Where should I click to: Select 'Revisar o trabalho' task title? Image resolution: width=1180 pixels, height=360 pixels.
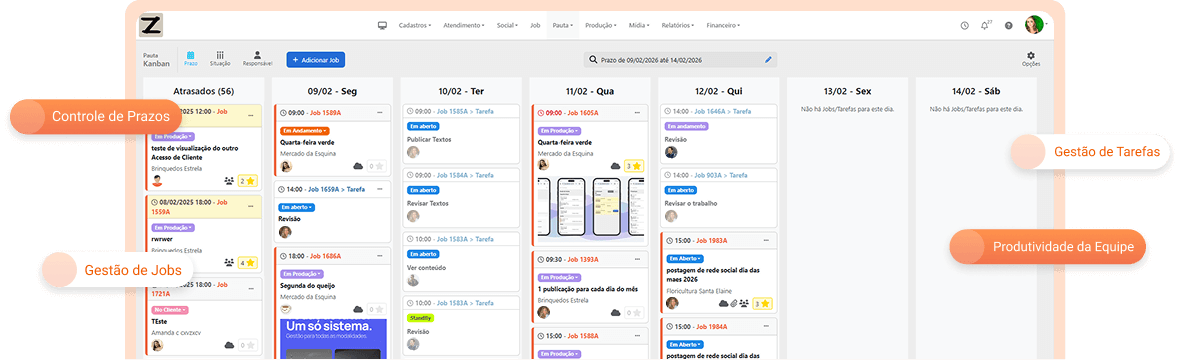pos(691,203)
